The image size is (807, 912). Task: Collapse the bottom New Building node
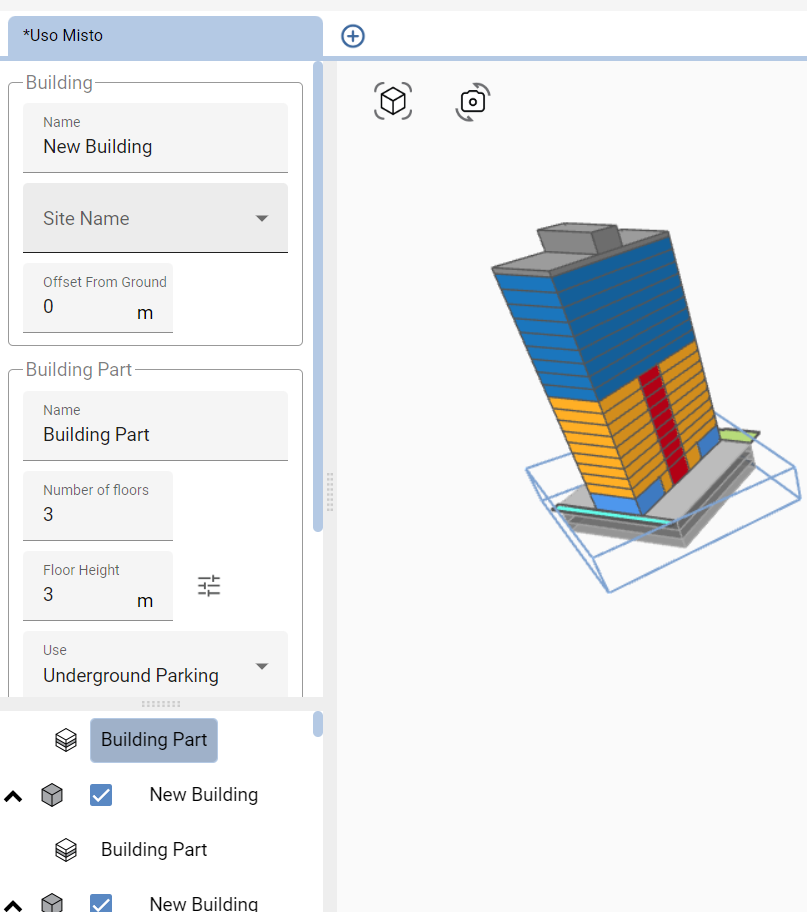[13, 906]
